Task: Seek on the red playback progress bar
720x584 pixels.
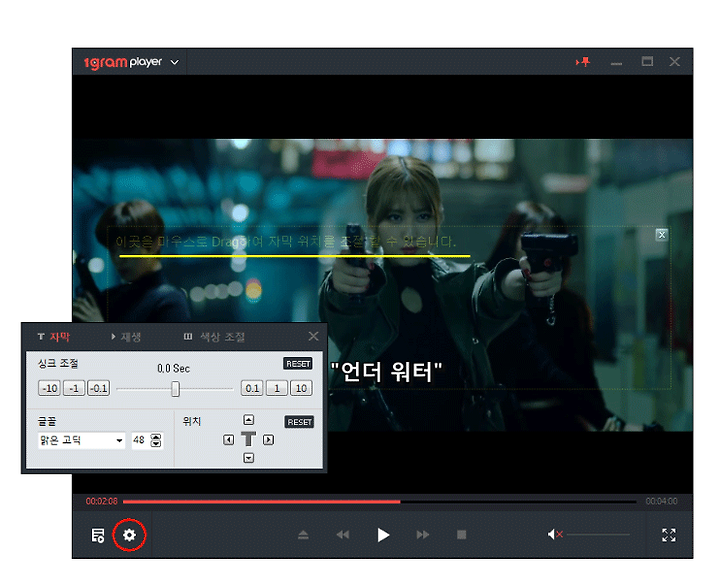Action: click(x=379, y=502)
